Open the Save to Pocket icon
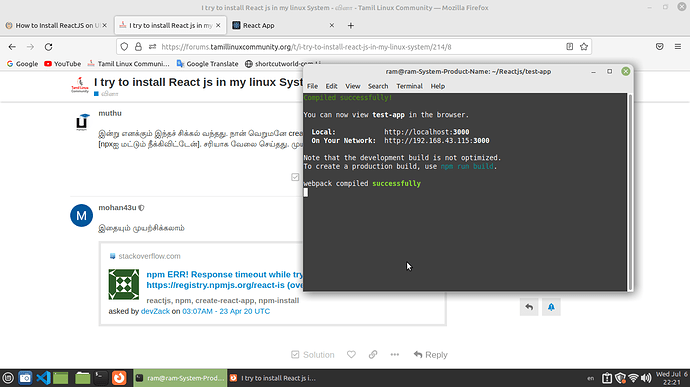This screenshot has width=690, height=387. click(x=659, y=47)
